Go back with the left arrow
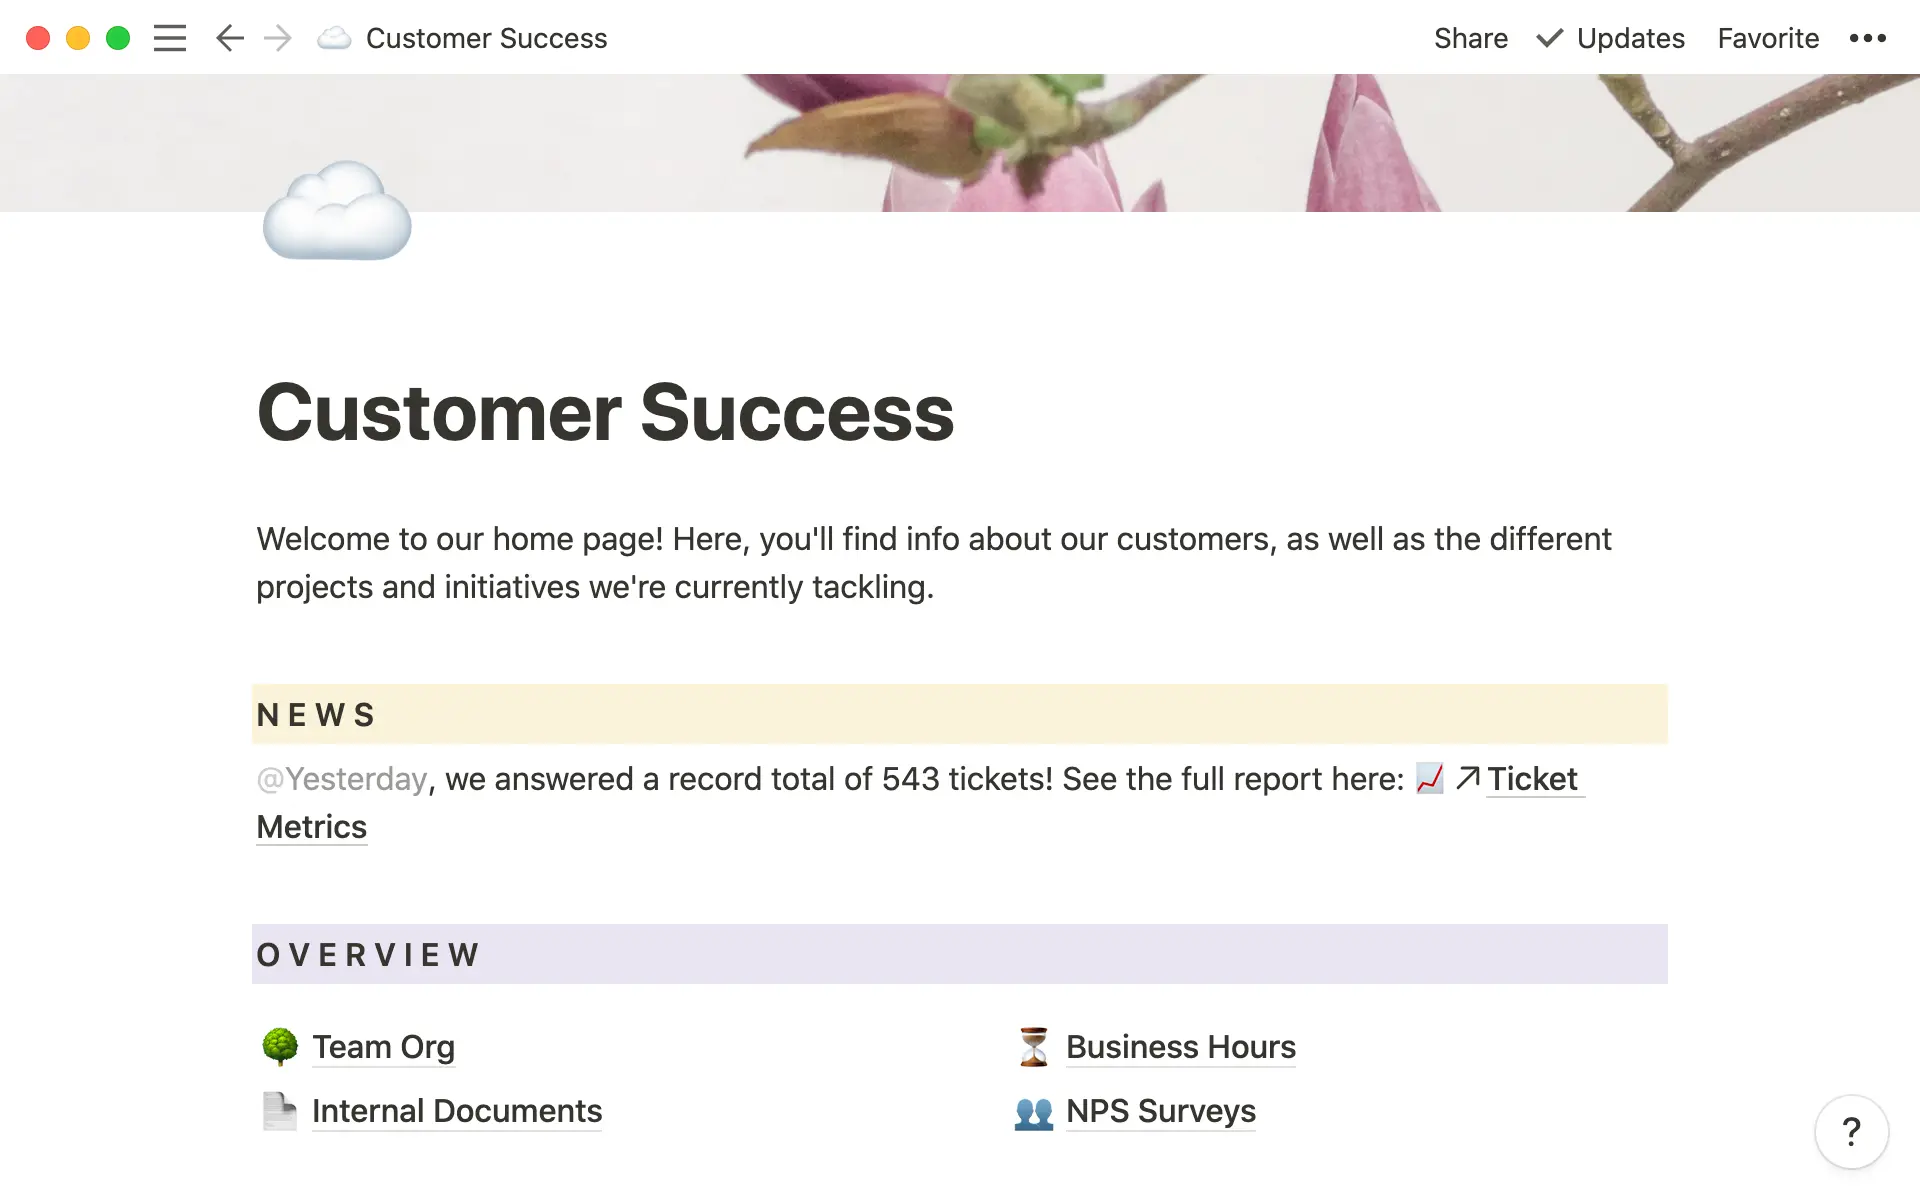 pyautogui.click(x=229, y=38)
